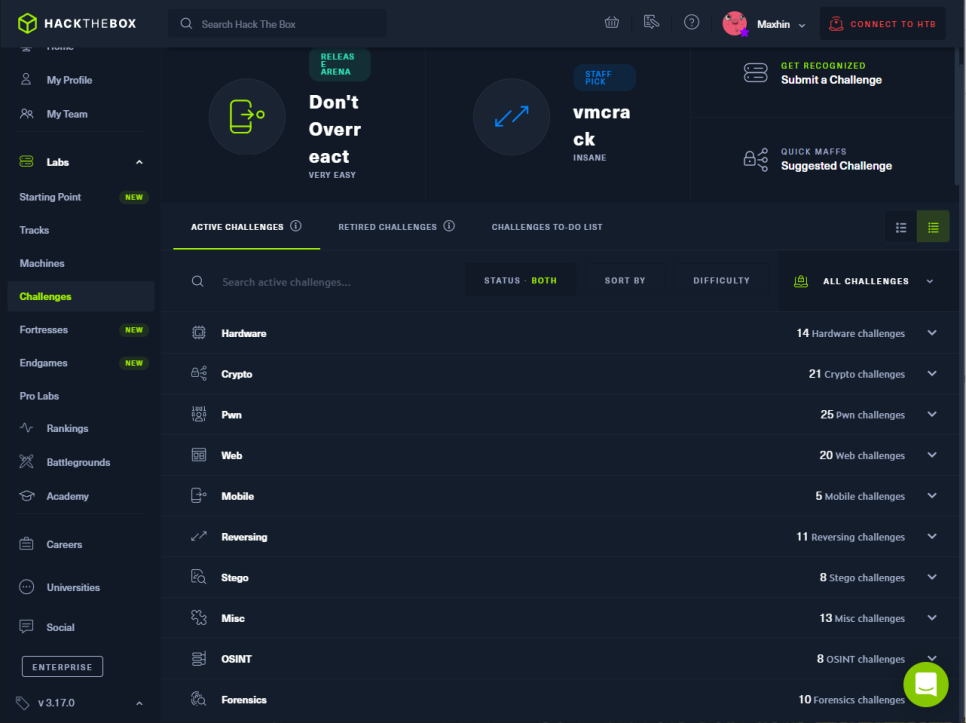Click the Stego category icon
This screenshot has width=966, height=723.
[x=198, y=576]
